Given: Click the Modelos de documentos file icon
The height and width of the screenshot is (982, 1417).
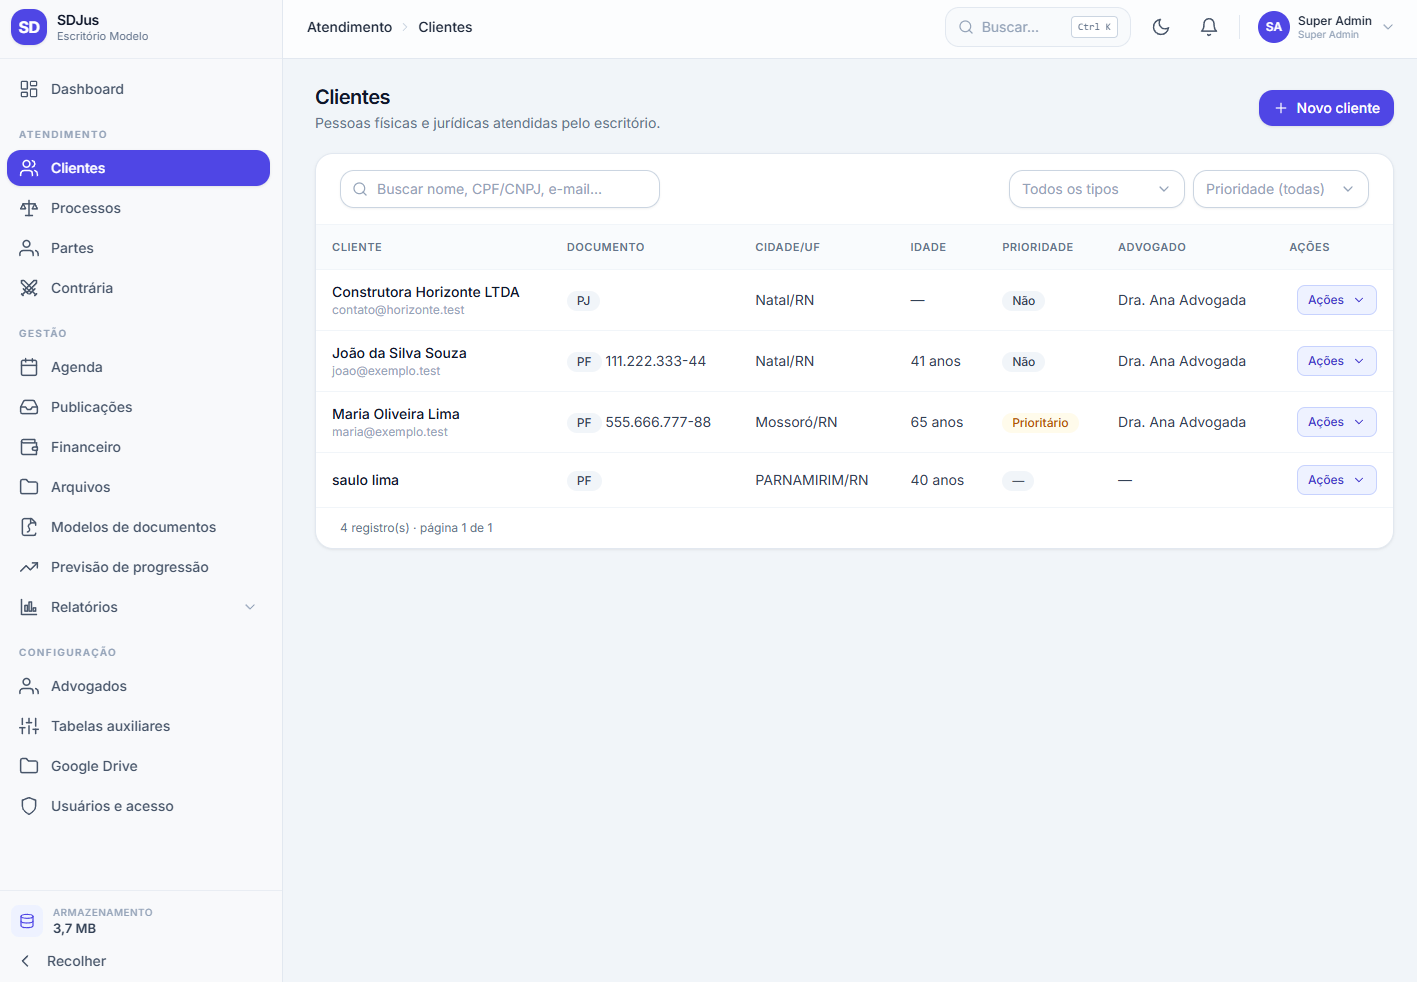Looking at the screenshot, I should pos(29,527).
